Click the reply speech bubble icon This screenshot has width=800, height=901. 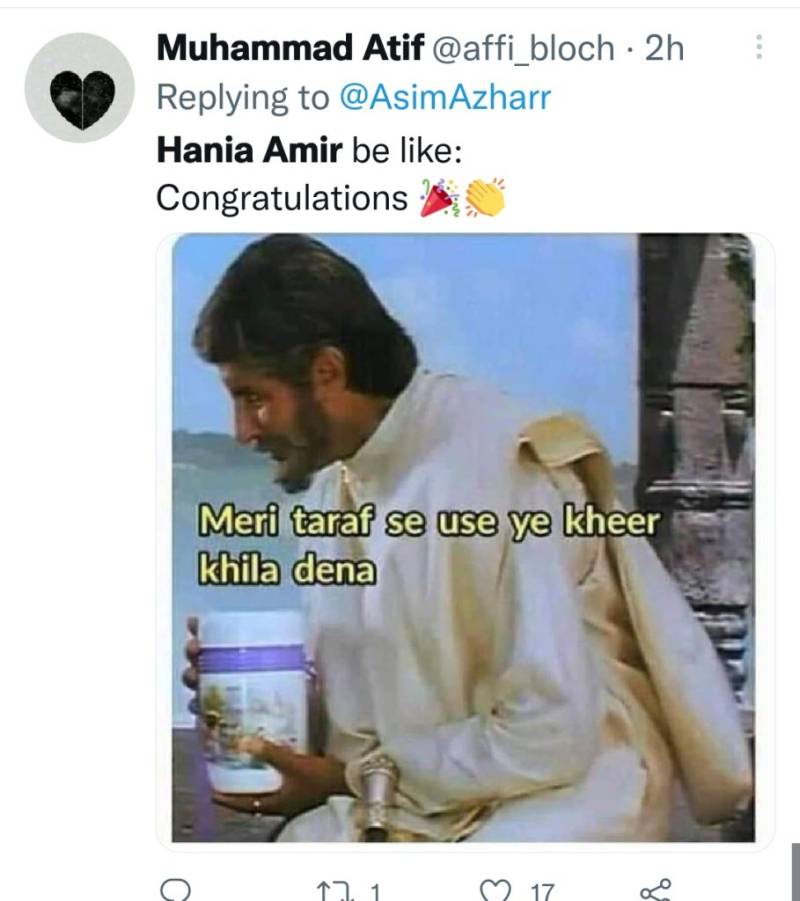coord(175,890)
